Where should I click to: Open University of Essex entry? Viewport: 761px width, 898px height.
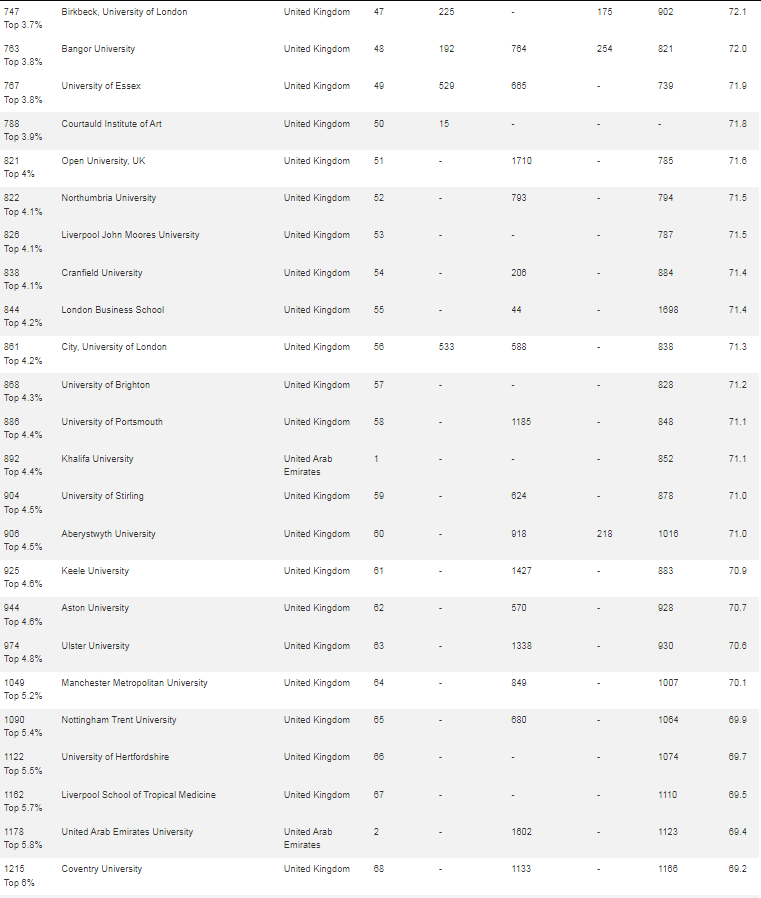point(101,86)
